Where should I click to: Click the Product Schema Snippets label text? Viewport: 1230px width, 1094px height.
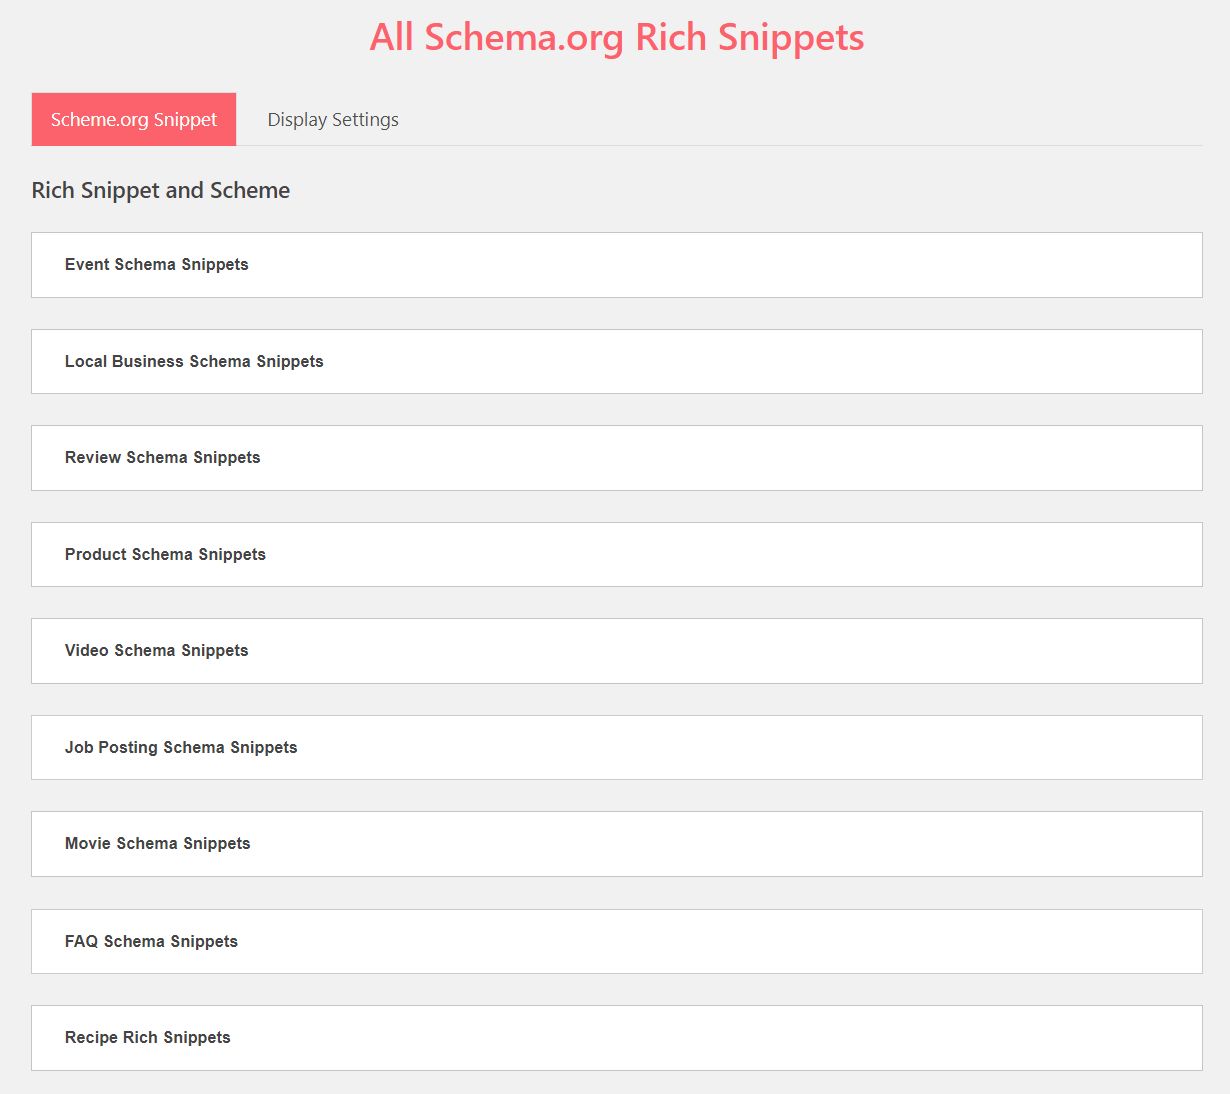(166, 554)
